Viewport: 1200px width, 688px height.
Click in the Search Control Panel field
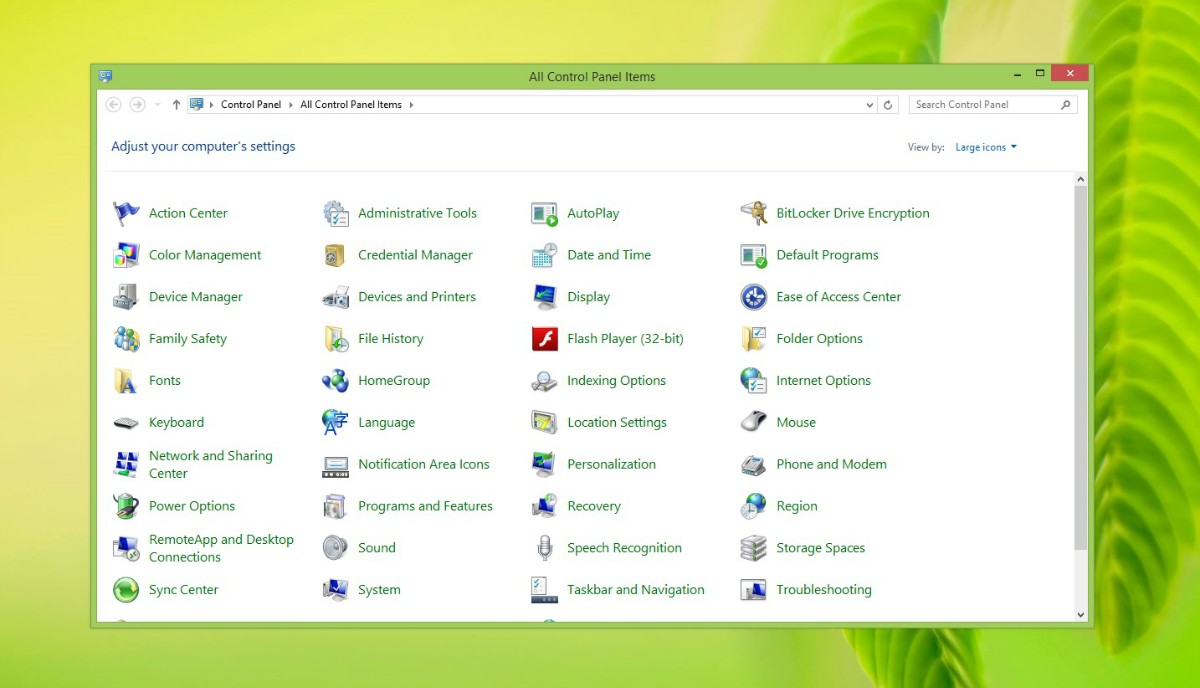985,104
